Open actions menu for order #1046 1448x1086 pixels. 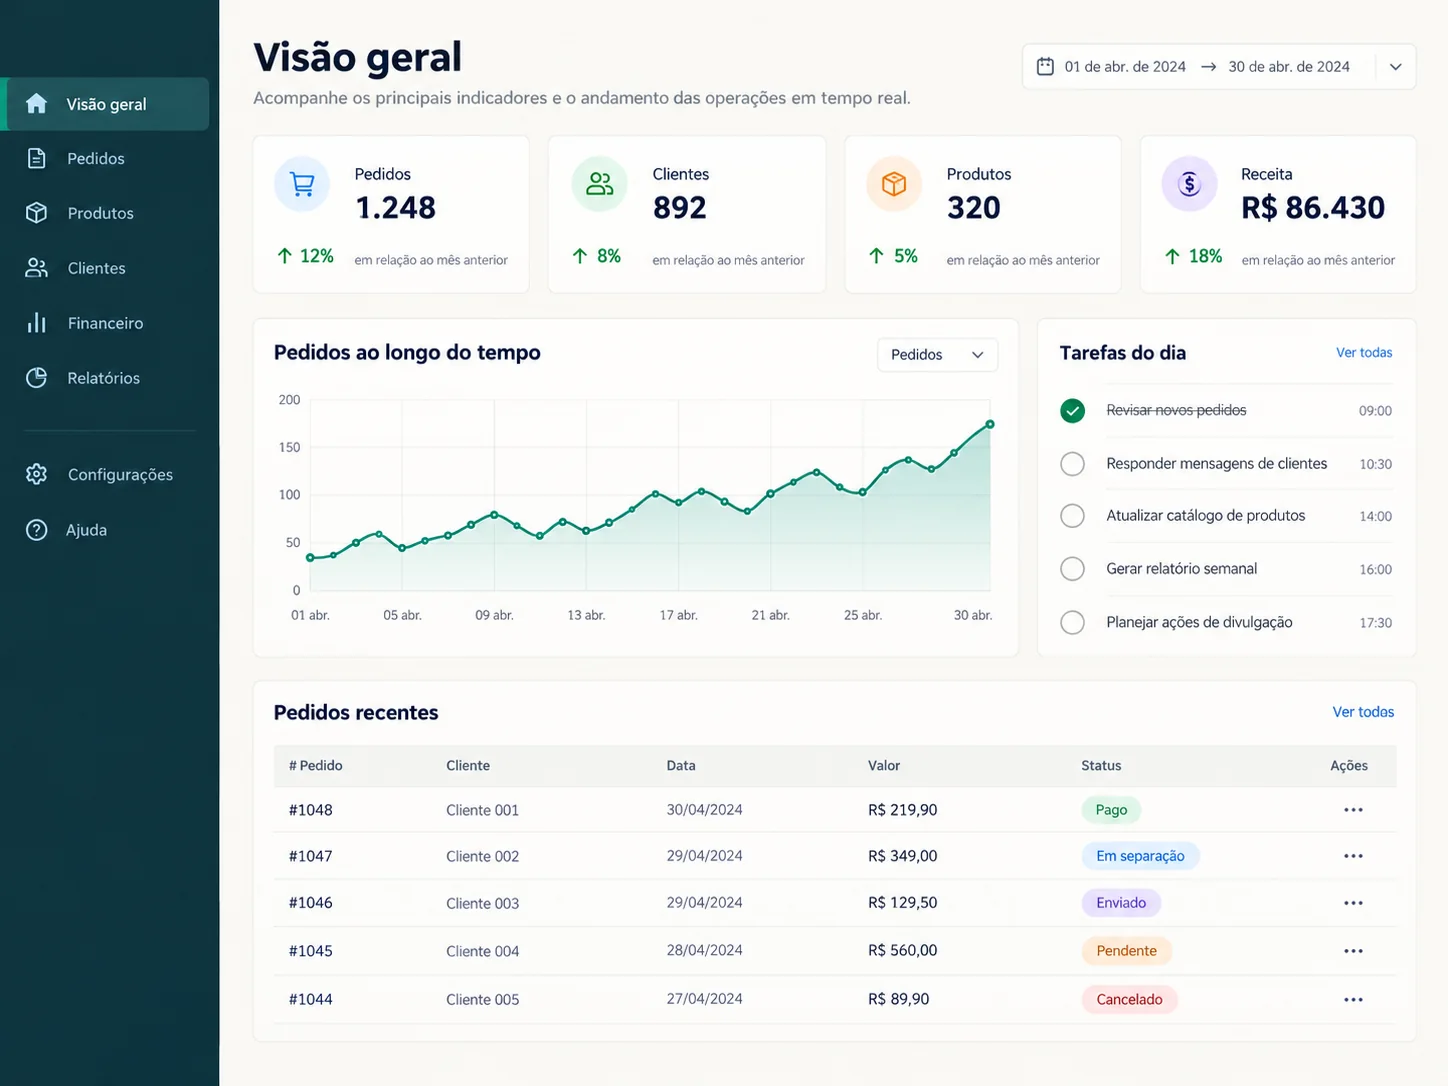[1353, 903]
